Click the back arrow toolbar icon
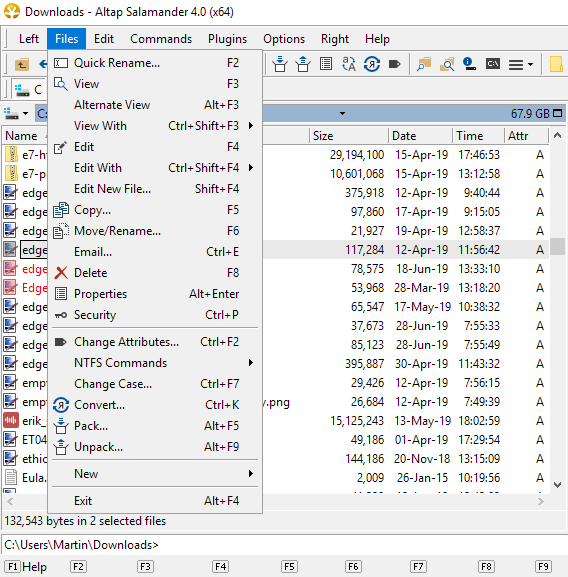The height and width of the screenshot is (577, 568). click(43, 64)
